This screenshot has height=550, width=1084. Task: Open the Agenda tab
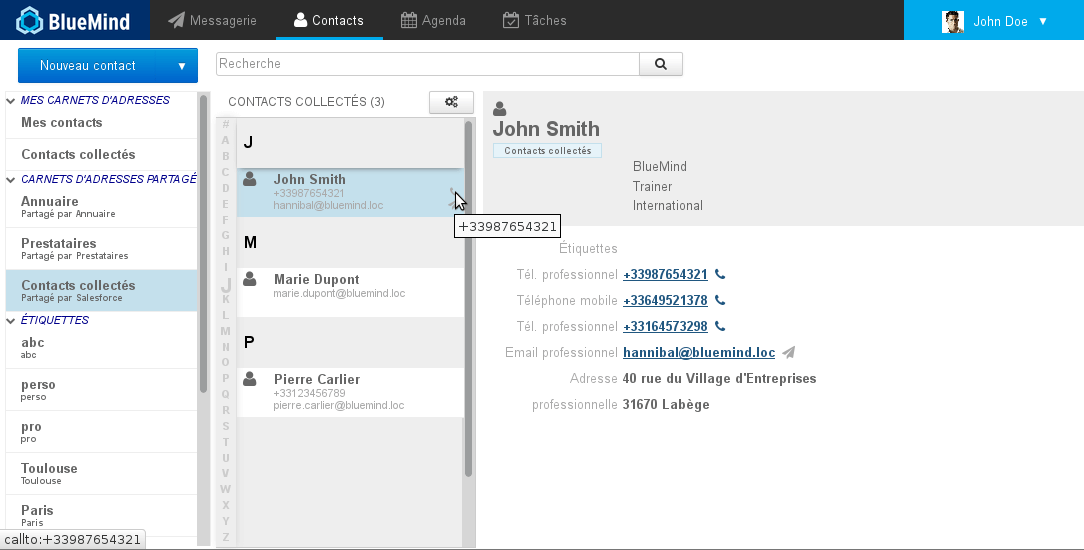coord(432,20)
